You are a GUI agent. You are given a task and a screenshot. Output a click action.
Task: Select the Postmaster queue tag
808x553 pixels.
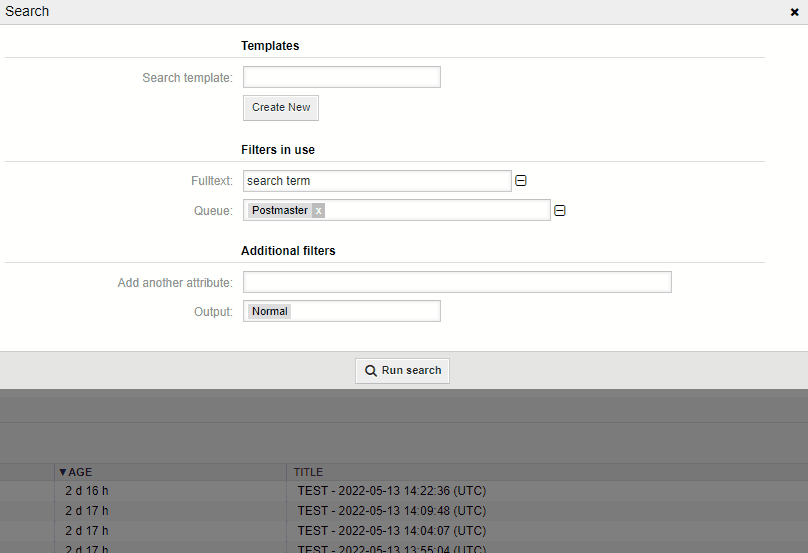click(279, 211)
